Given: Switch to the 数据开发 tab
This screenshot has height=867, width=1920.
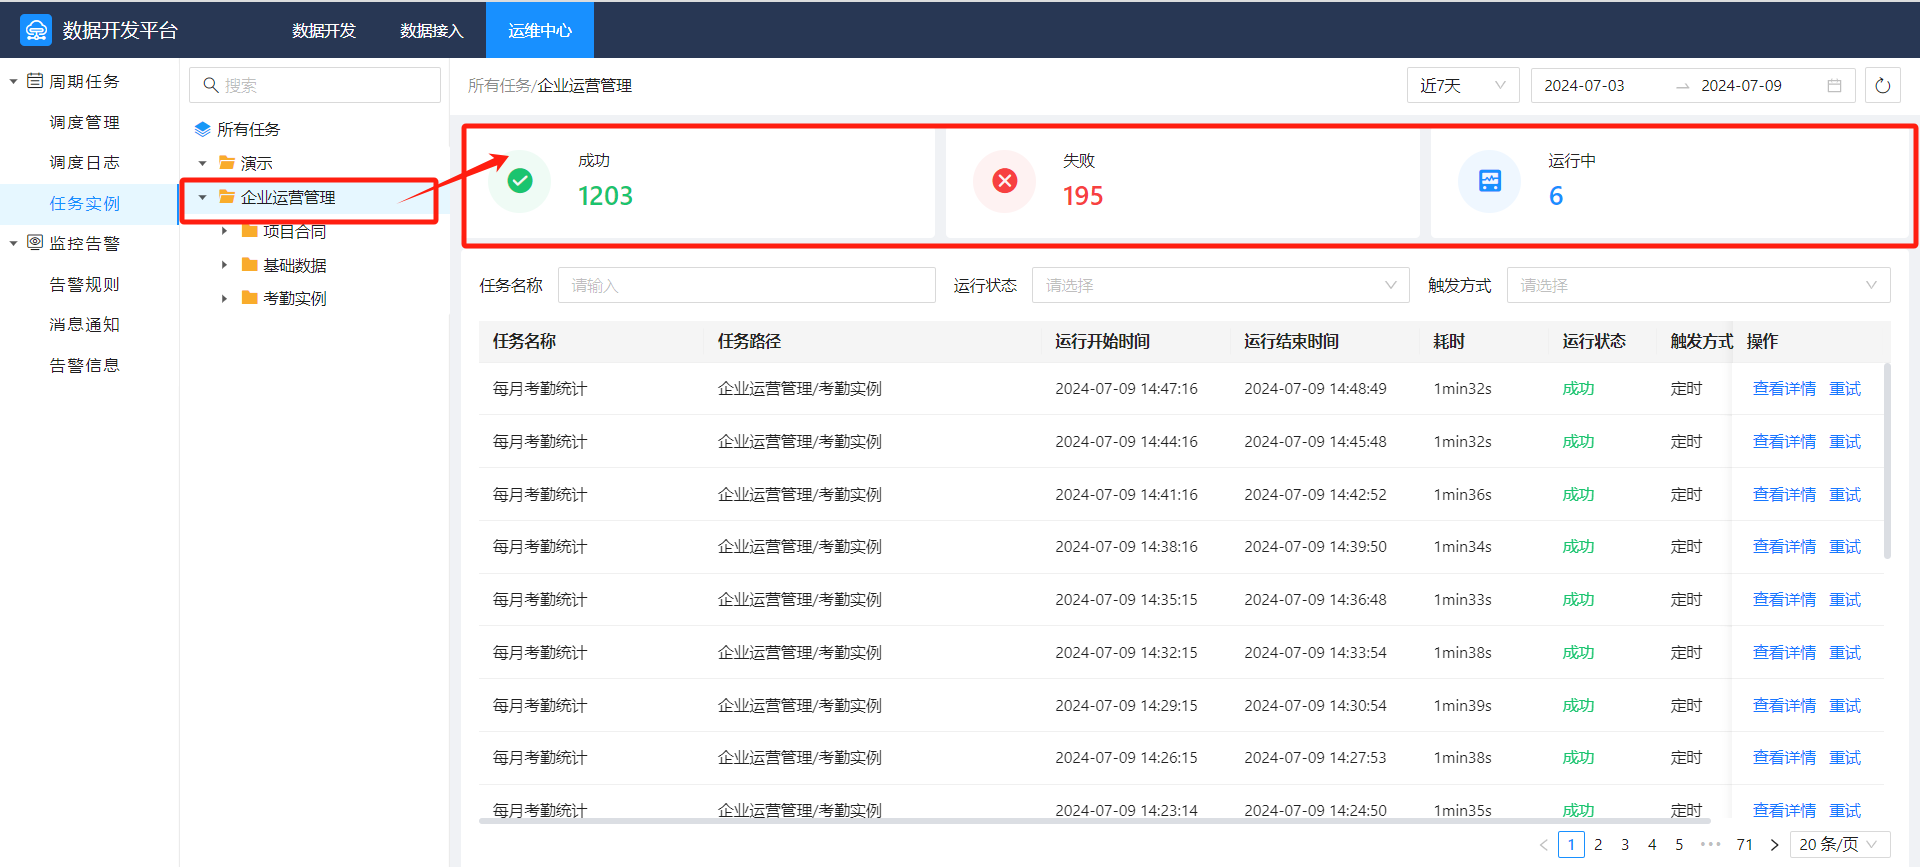Looking at the screenshot, I should tap(324, 31).
